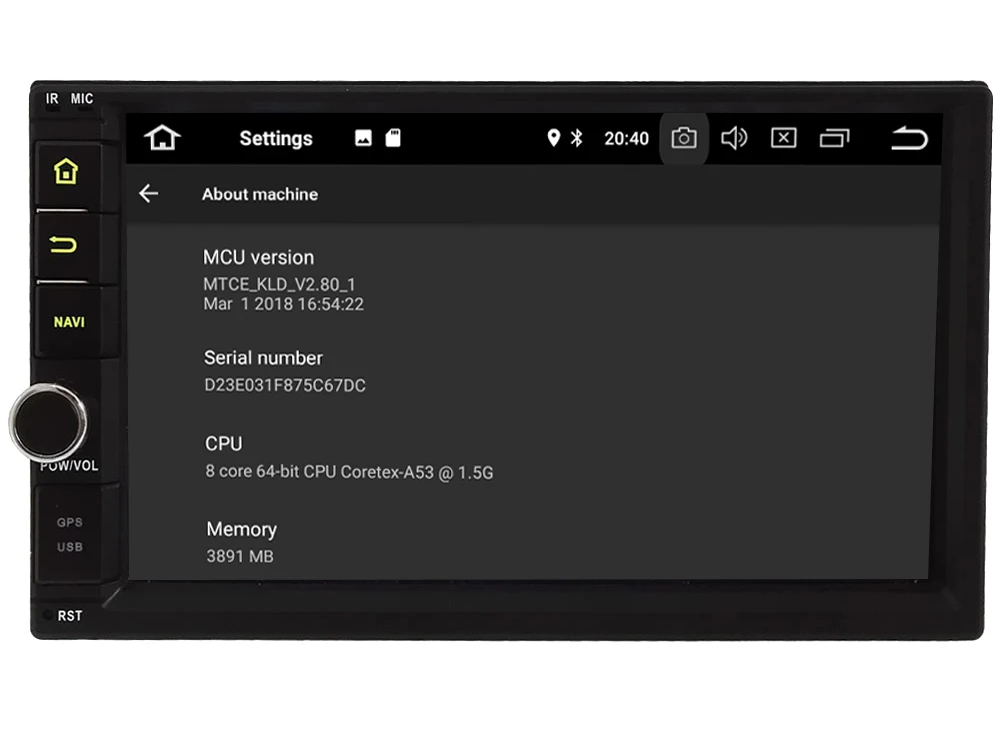Viewport: 1000px width, 750px height.
Task: Open the image notification icon
Action: point(363,138)
